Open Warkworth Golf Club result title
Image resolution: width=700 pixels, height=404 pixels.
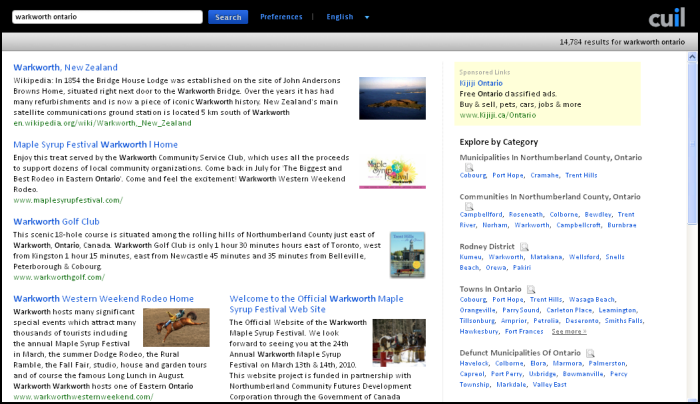(56, 222)
